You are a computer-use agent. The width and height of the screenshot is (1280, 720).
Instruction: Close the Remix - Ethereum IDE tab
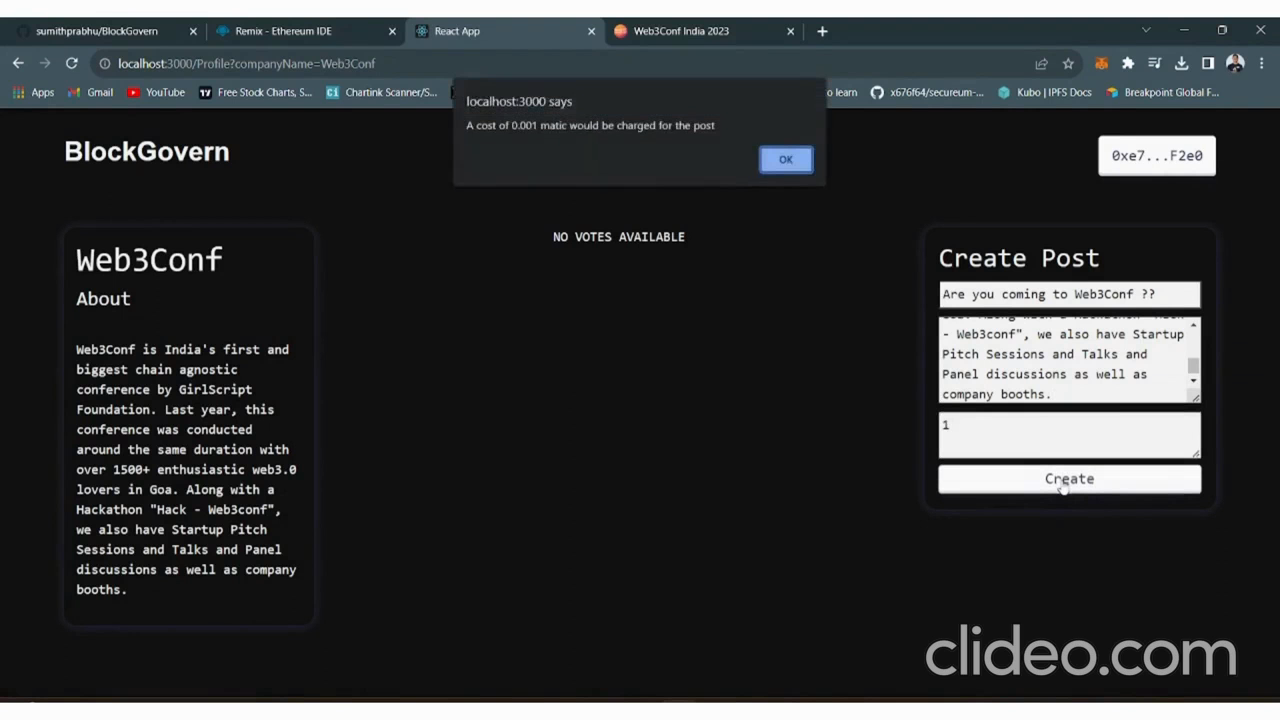[x=392, y=31]
